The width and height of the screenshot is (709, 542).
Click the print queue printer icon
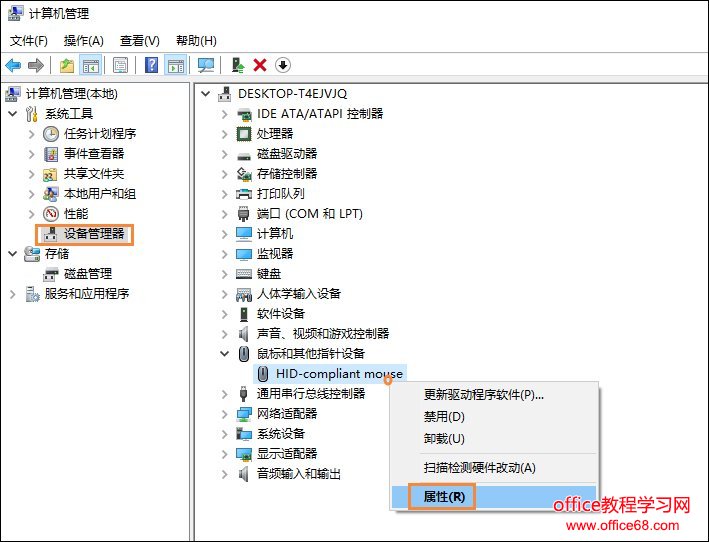(244, 194)
